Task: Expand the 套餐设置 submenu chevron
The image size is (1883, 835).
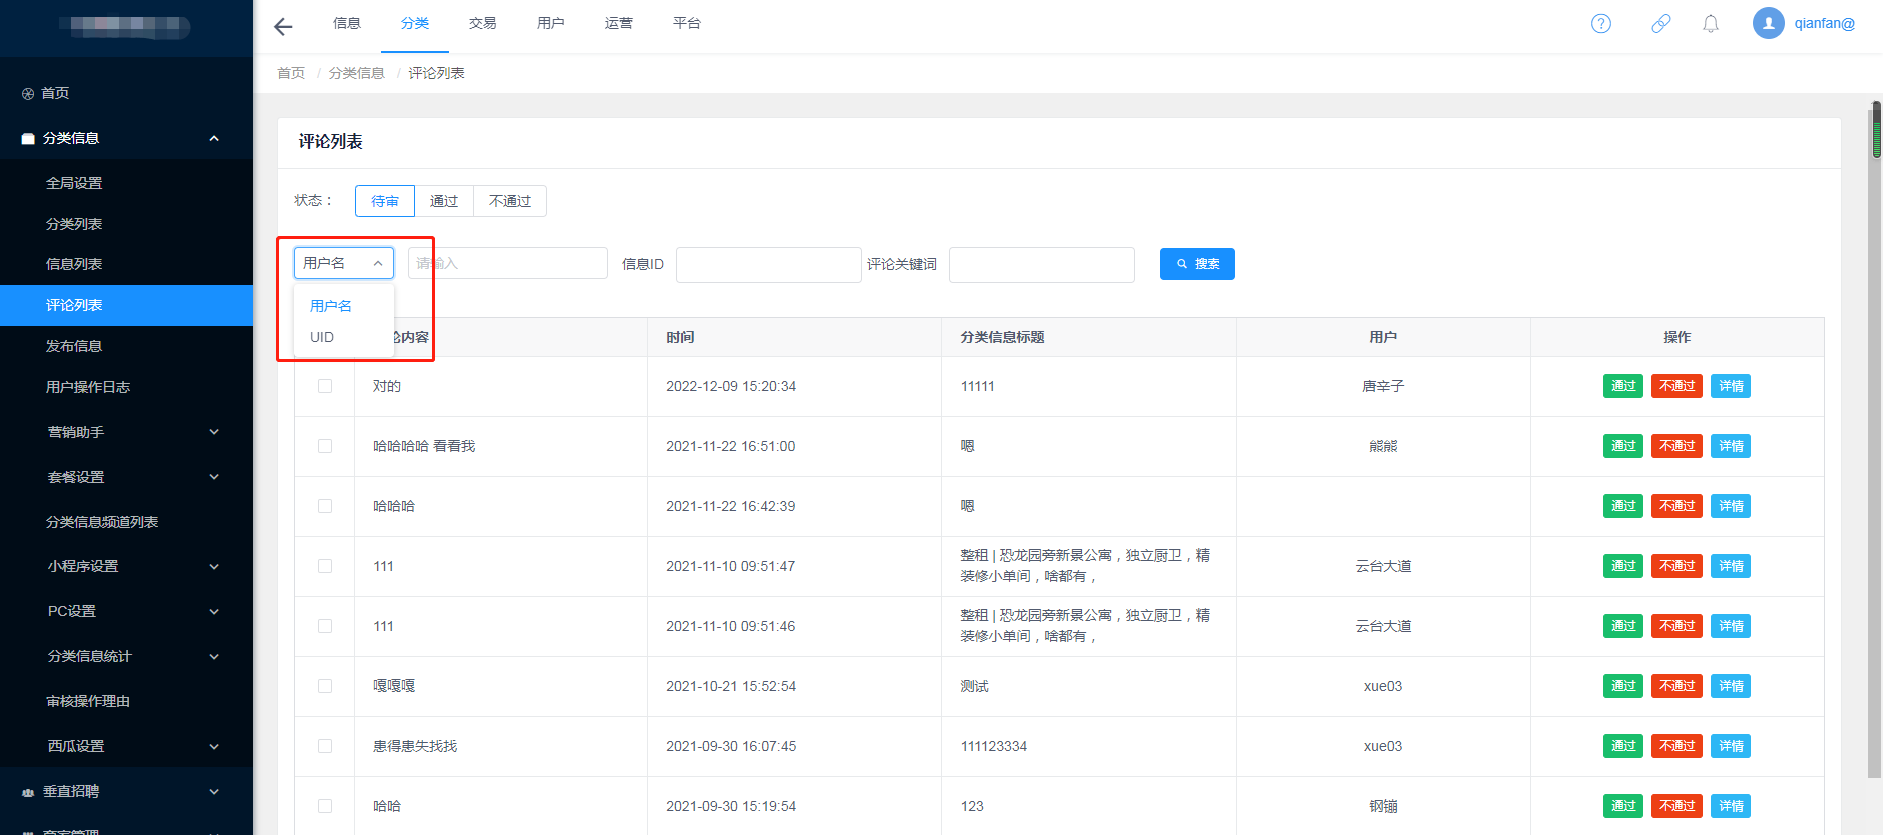Action: pyautogui.click(x=214, y=477)
